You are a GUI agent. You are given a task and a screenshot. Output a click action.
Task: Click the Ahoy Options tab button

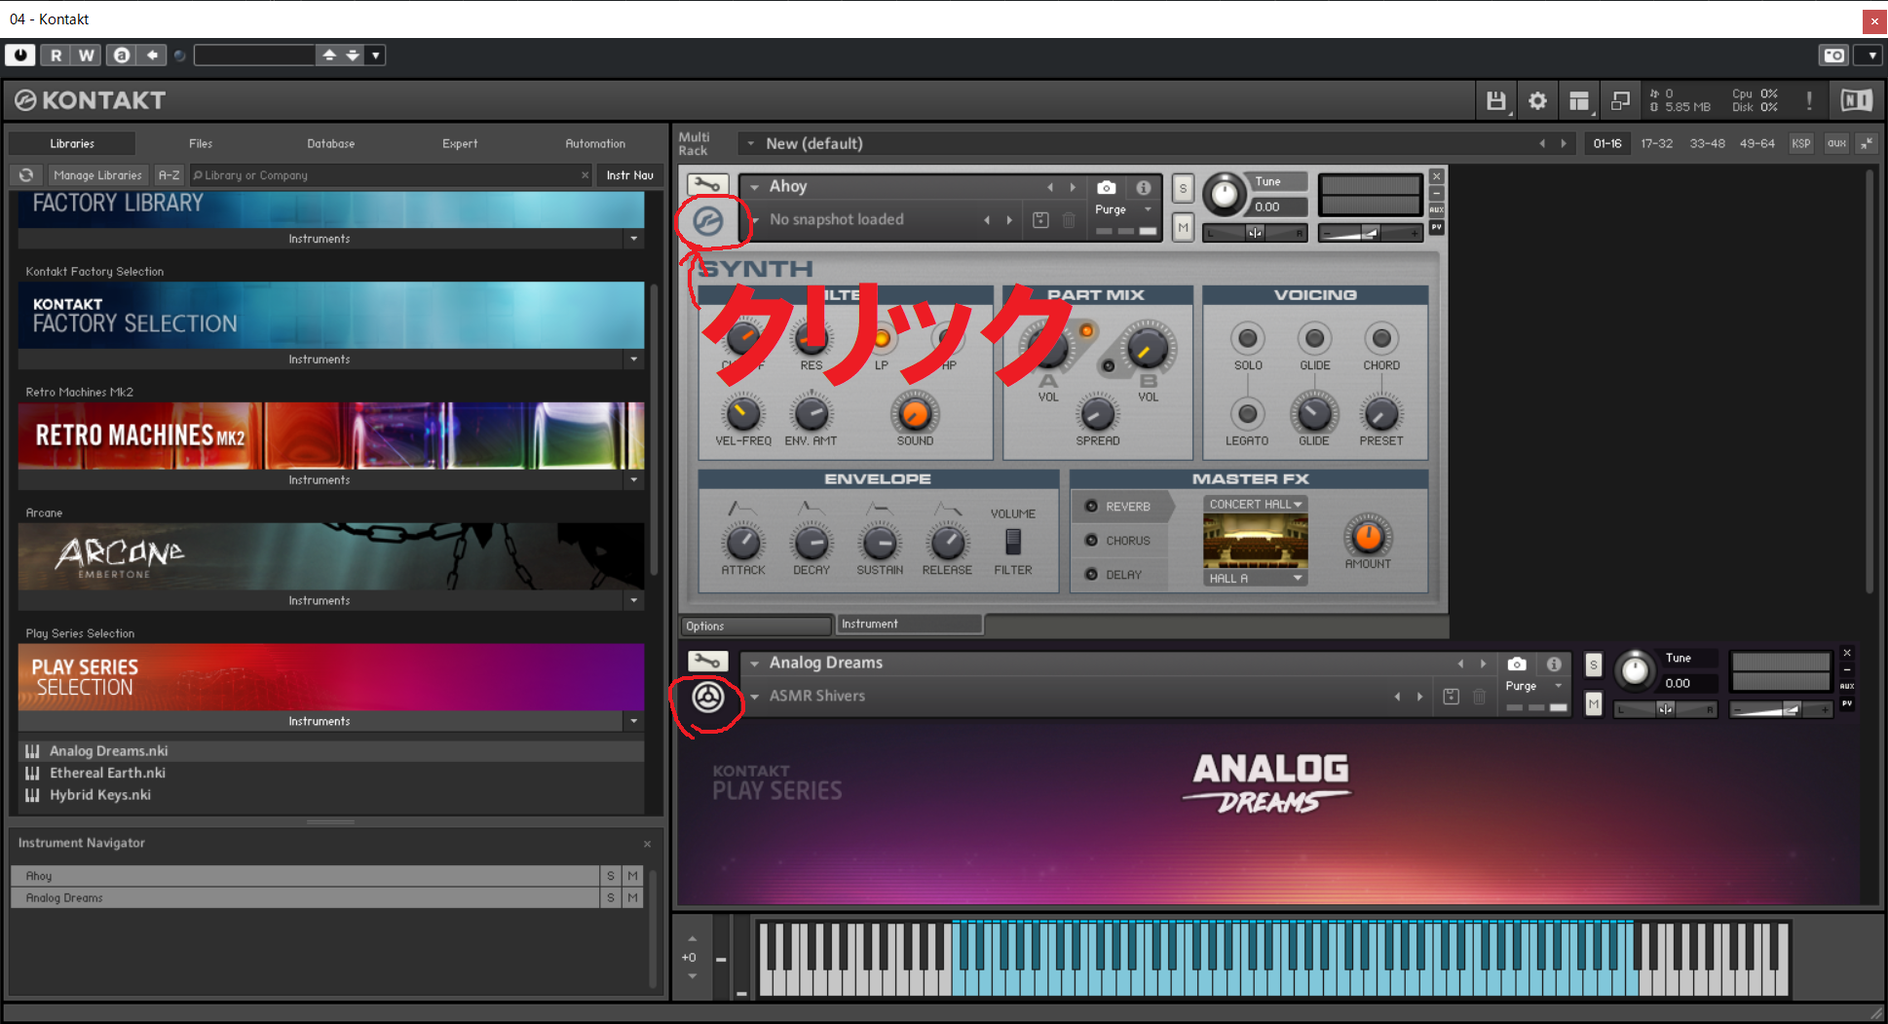(x=756, y=626)
